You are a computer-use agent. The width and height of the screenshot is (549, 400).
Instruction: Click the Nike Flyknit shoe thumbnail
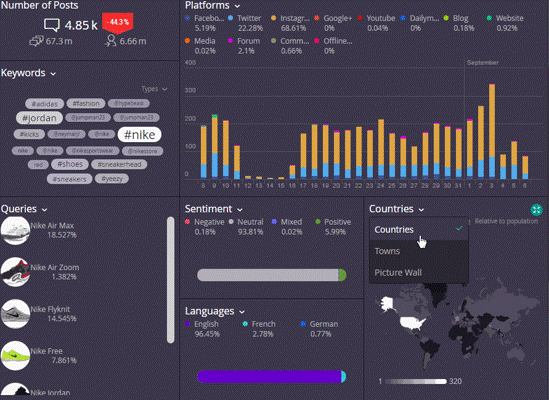click(x=15, y=314)
